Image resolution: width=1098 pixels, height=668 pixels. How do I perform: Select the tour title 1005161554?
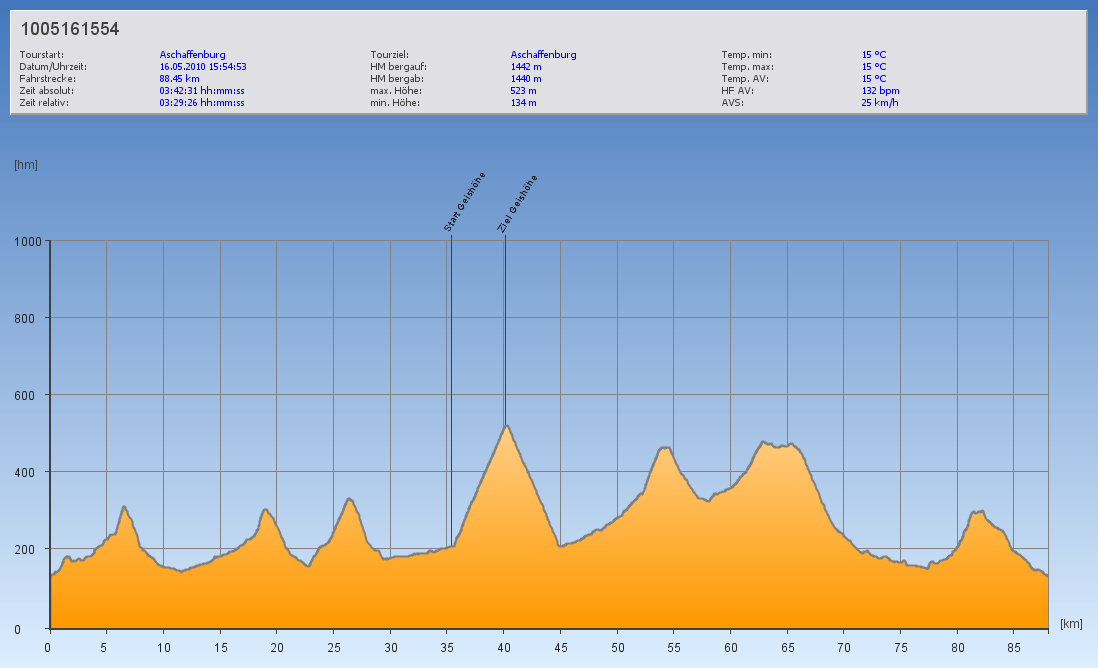[70, 30]
